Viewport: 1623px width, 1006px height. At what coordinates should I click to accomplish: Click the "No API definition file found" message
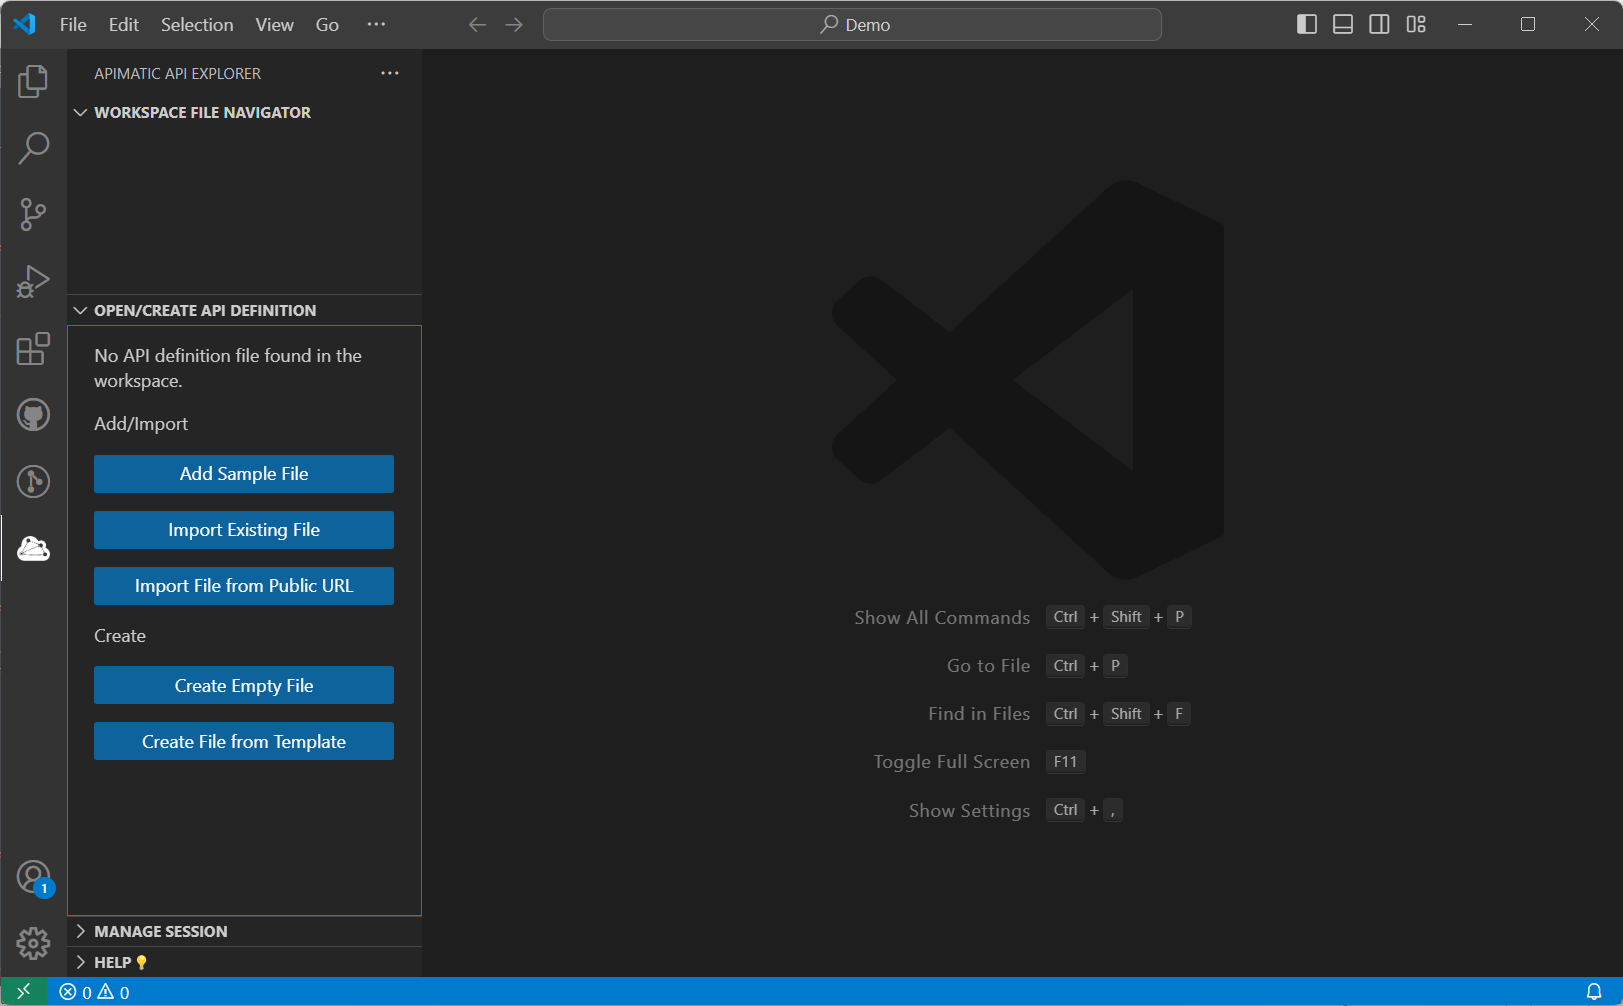click(x=228, y=368)
